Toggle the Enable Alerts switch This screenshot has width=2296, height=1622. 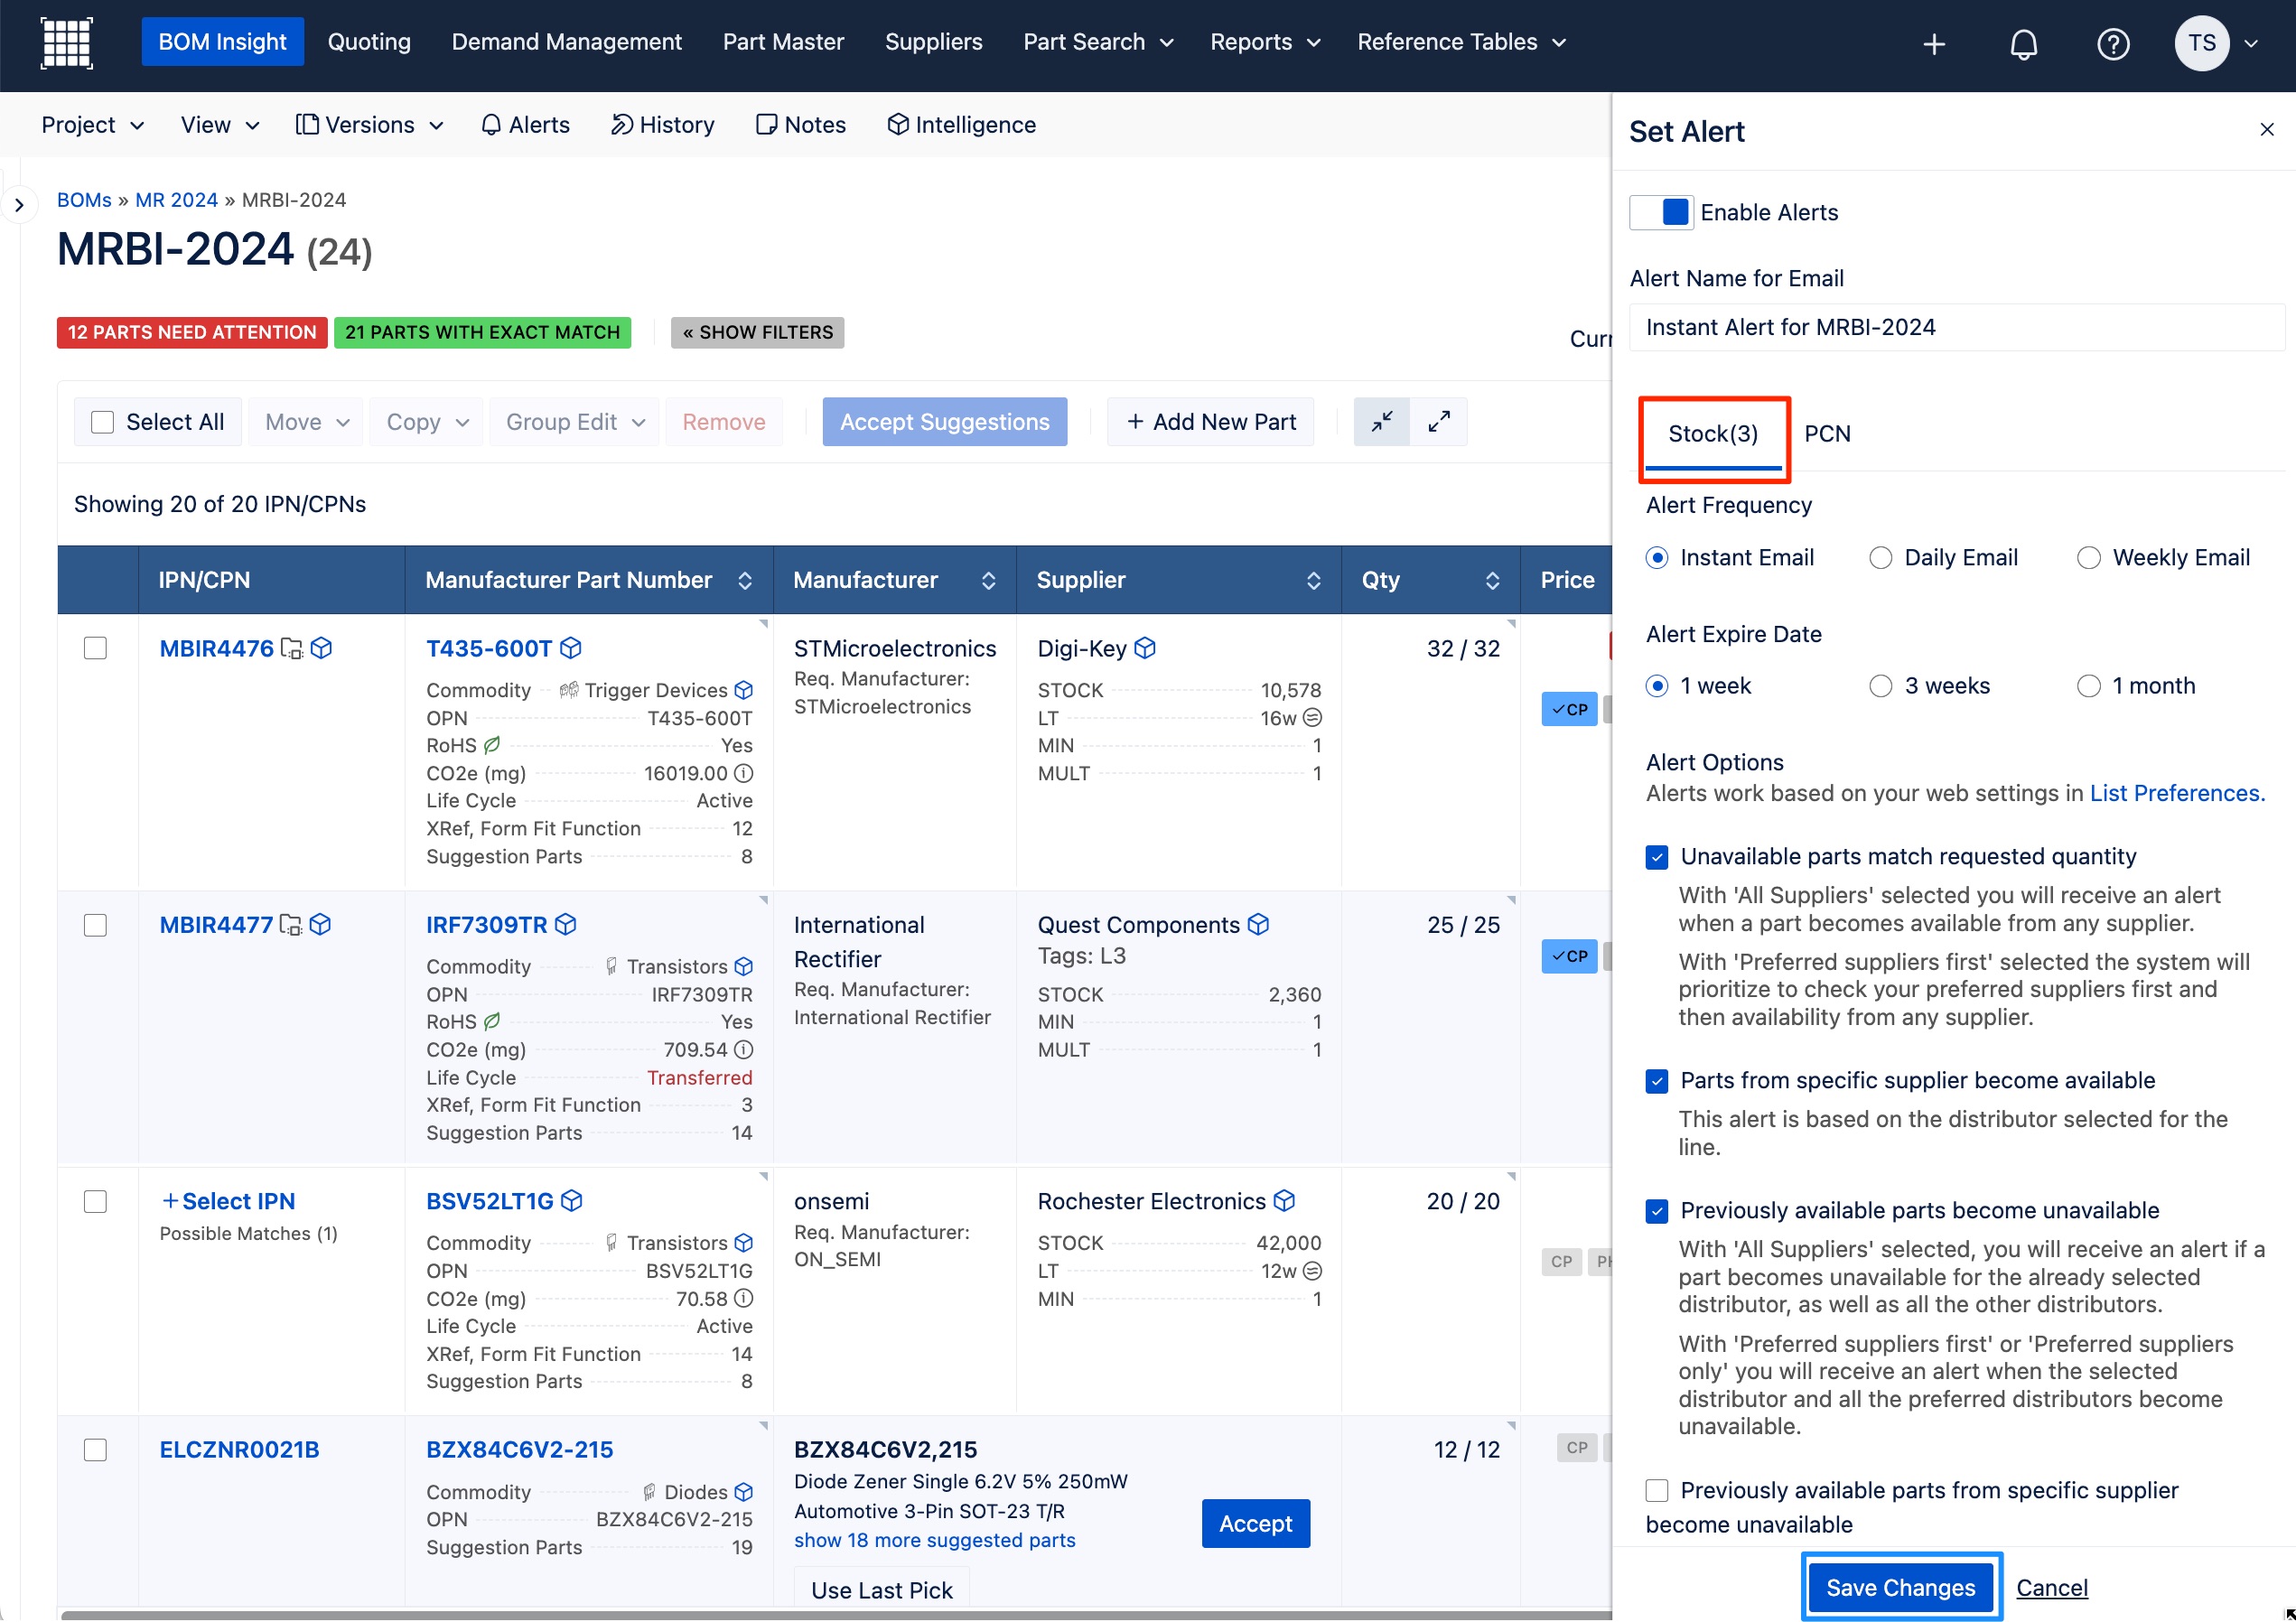[1661, 212]
